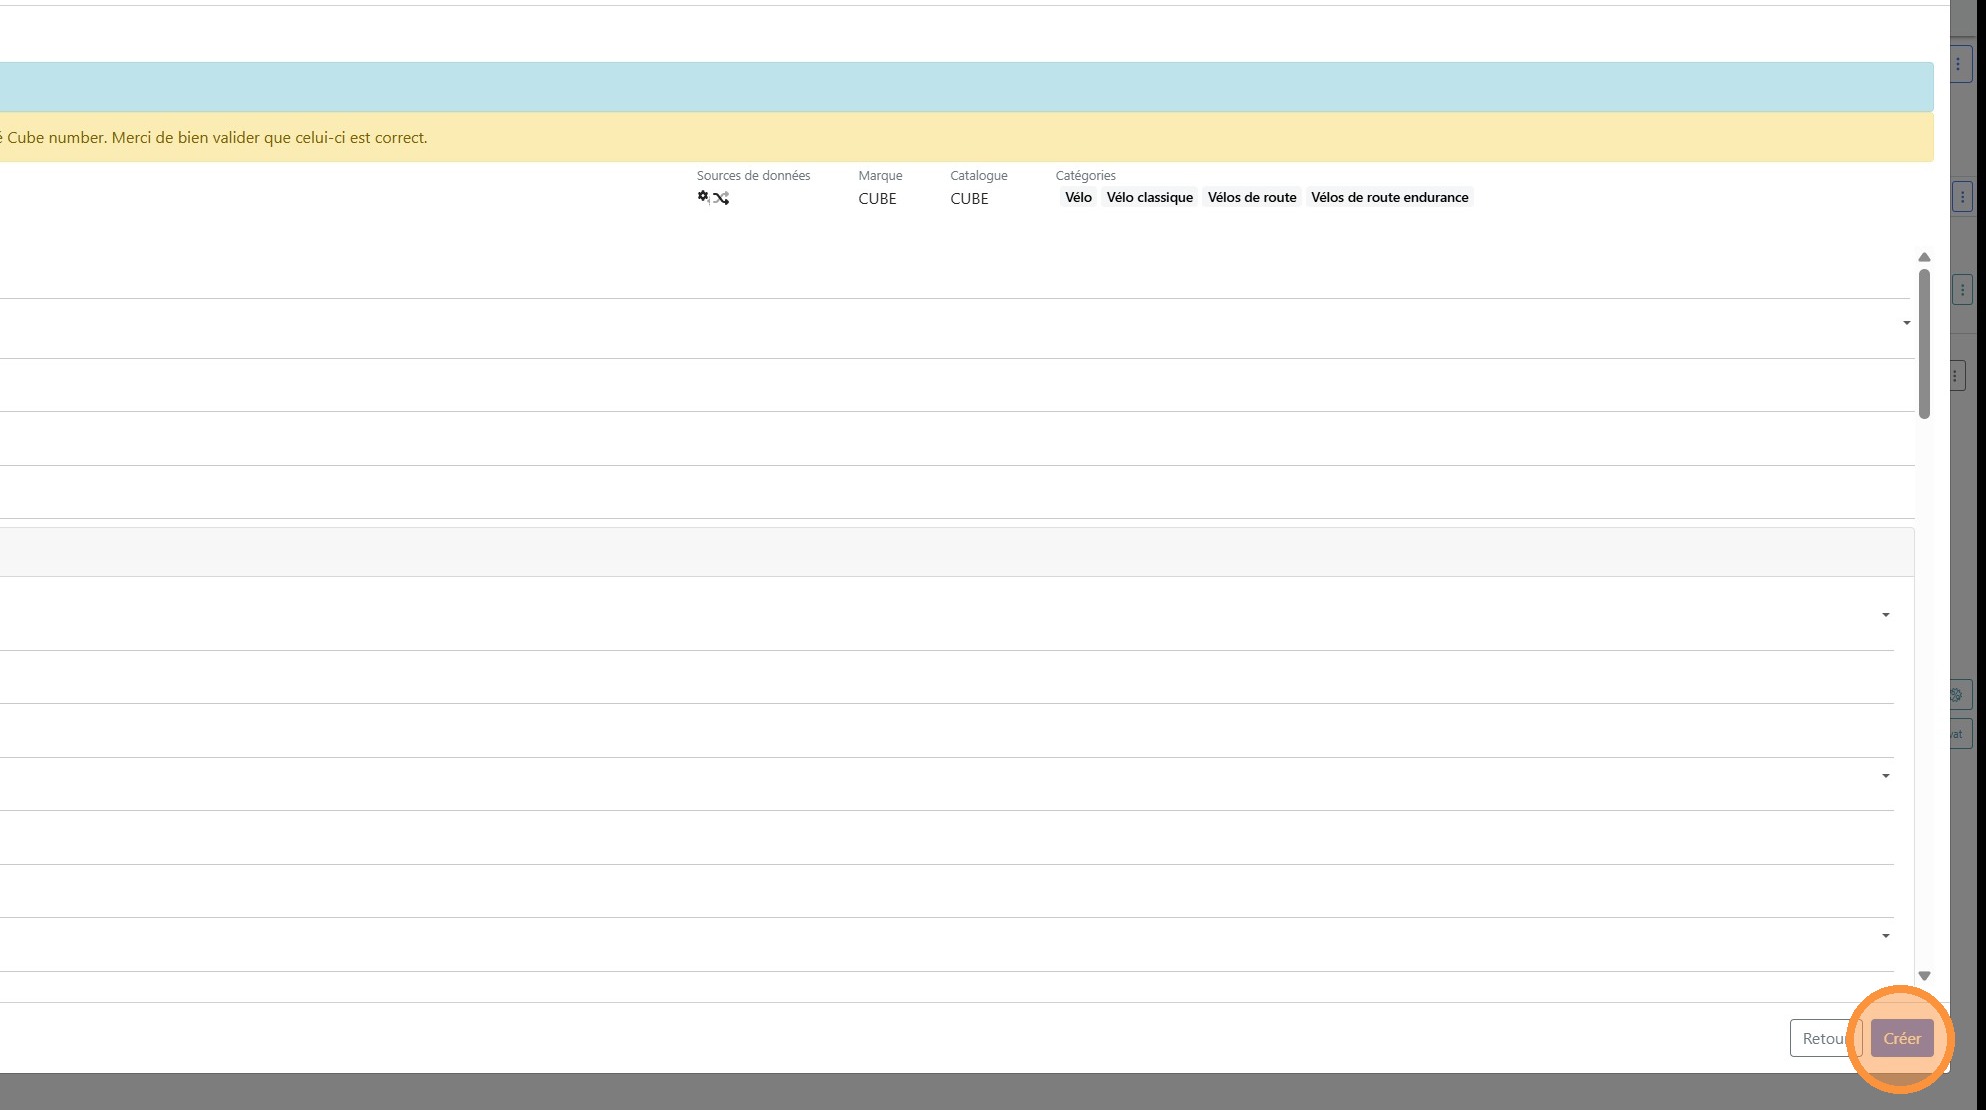Select the Vélo category tag
Screen dimensions: 1986x1110
click(1077, 197)
